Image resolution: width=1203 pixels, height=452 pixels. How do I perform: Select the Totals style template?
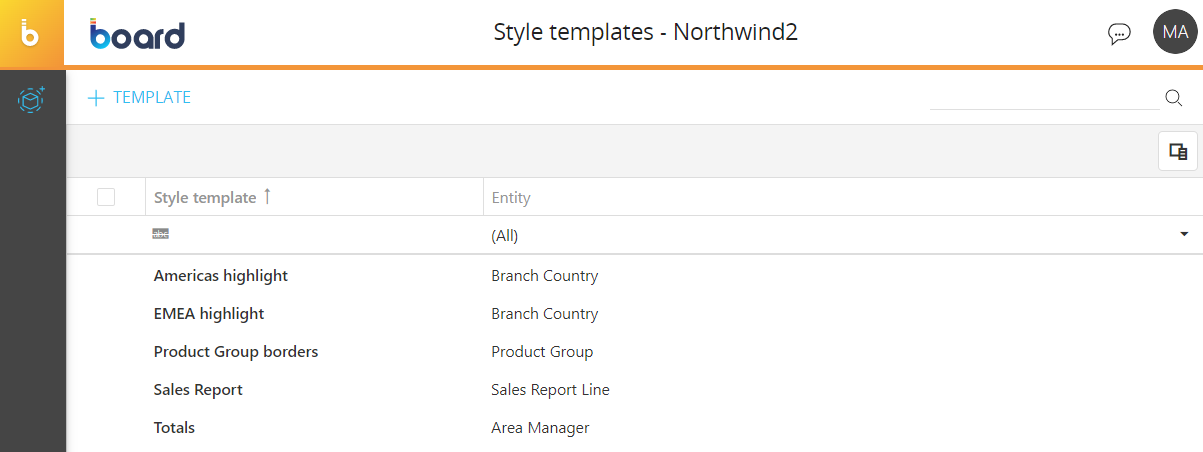(x=175, y=428)
